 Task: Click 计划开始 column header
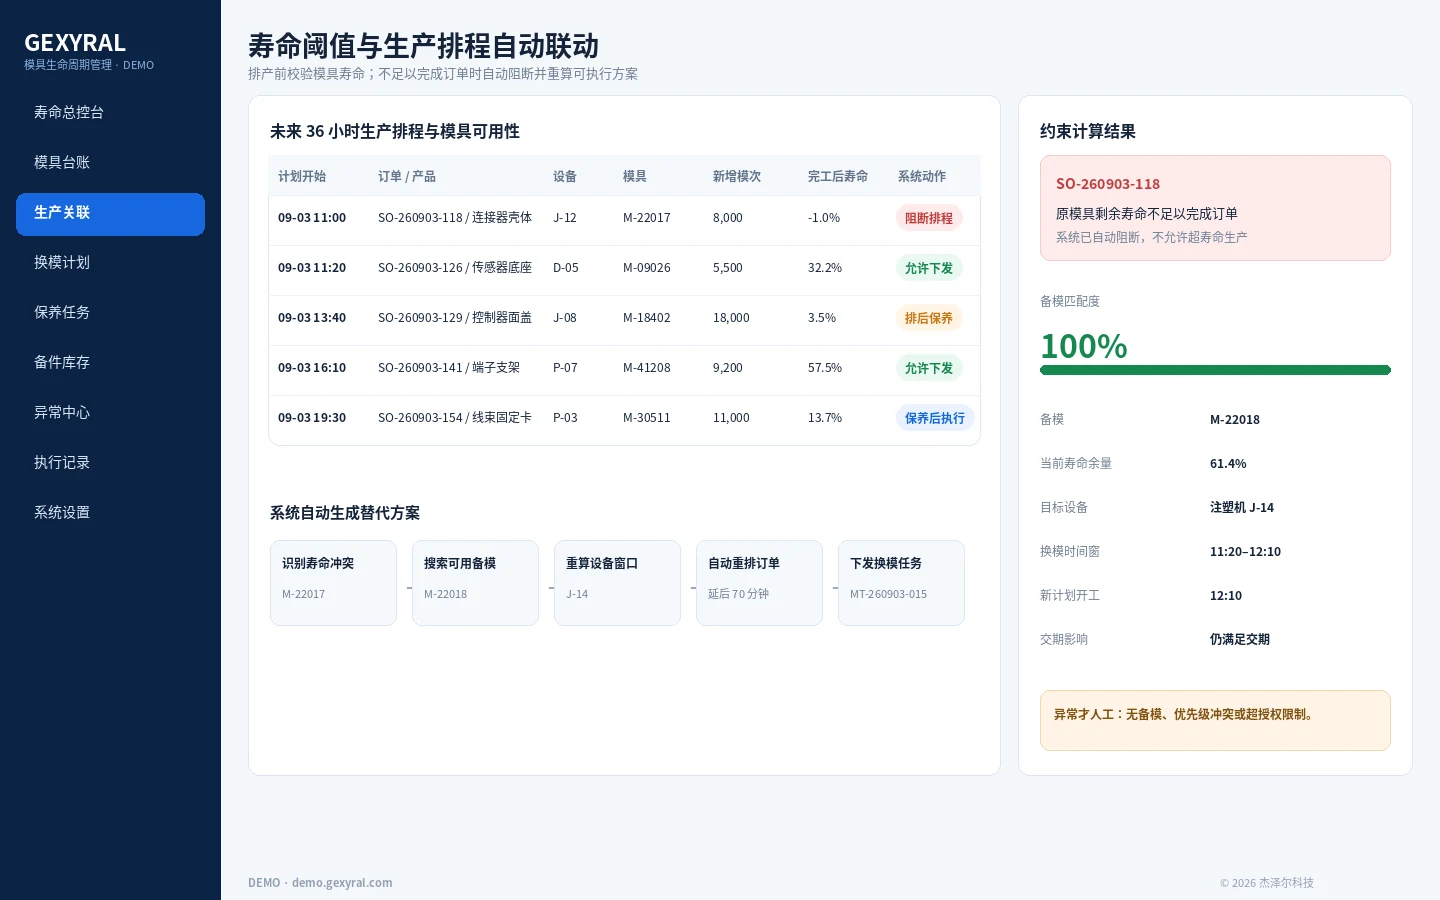(x=302, y=176)
